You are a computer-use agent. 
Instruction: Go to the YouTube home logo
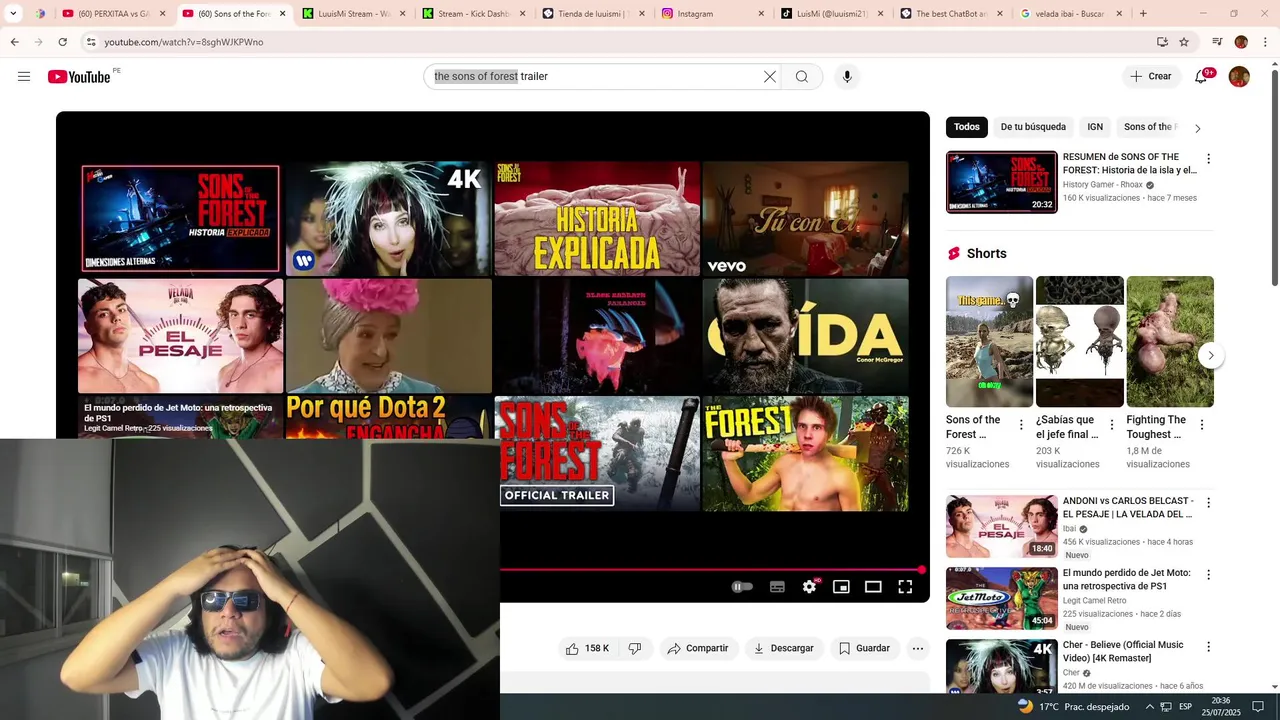(79, 77)
